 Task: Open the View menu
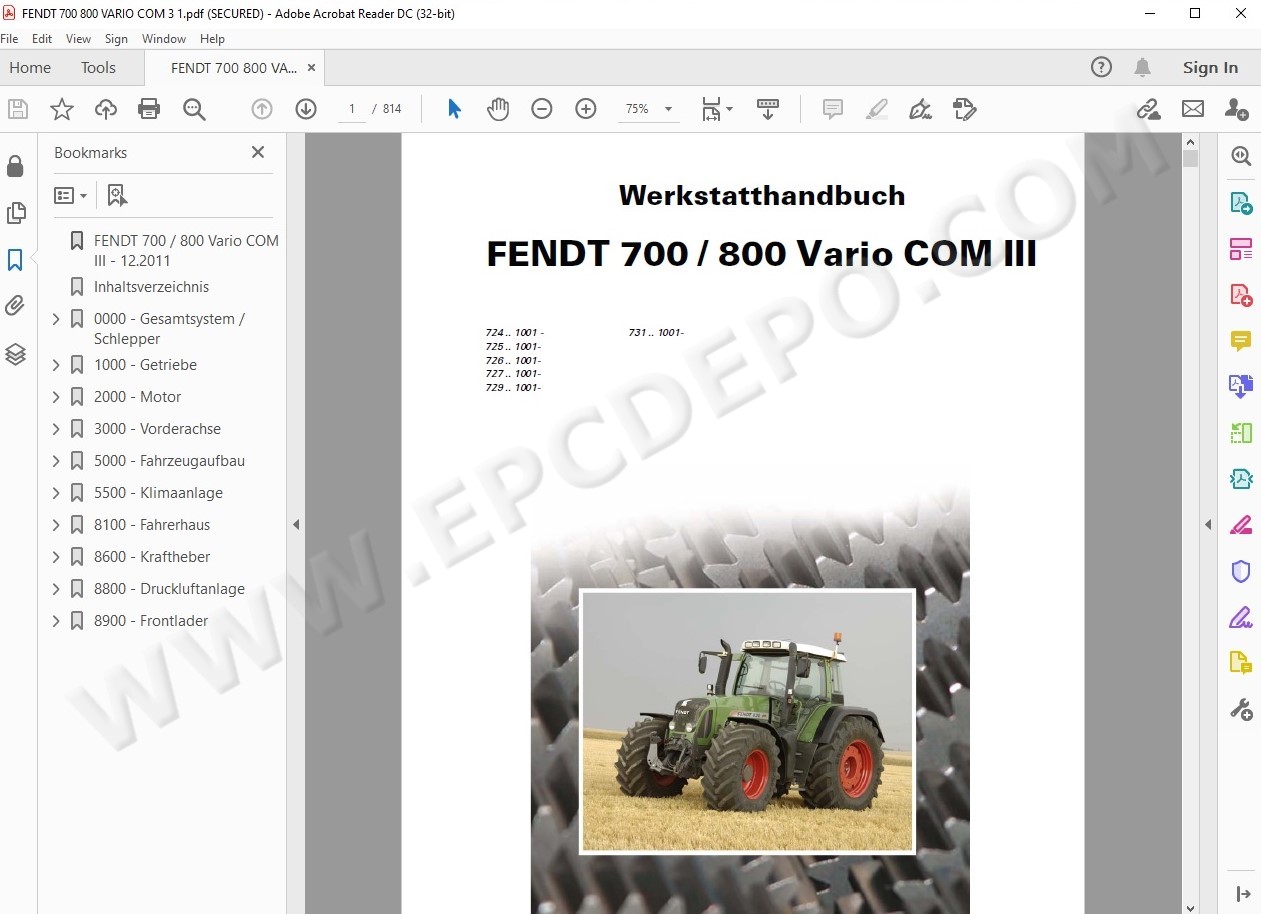pyautogui.click(x=78, y=39)
